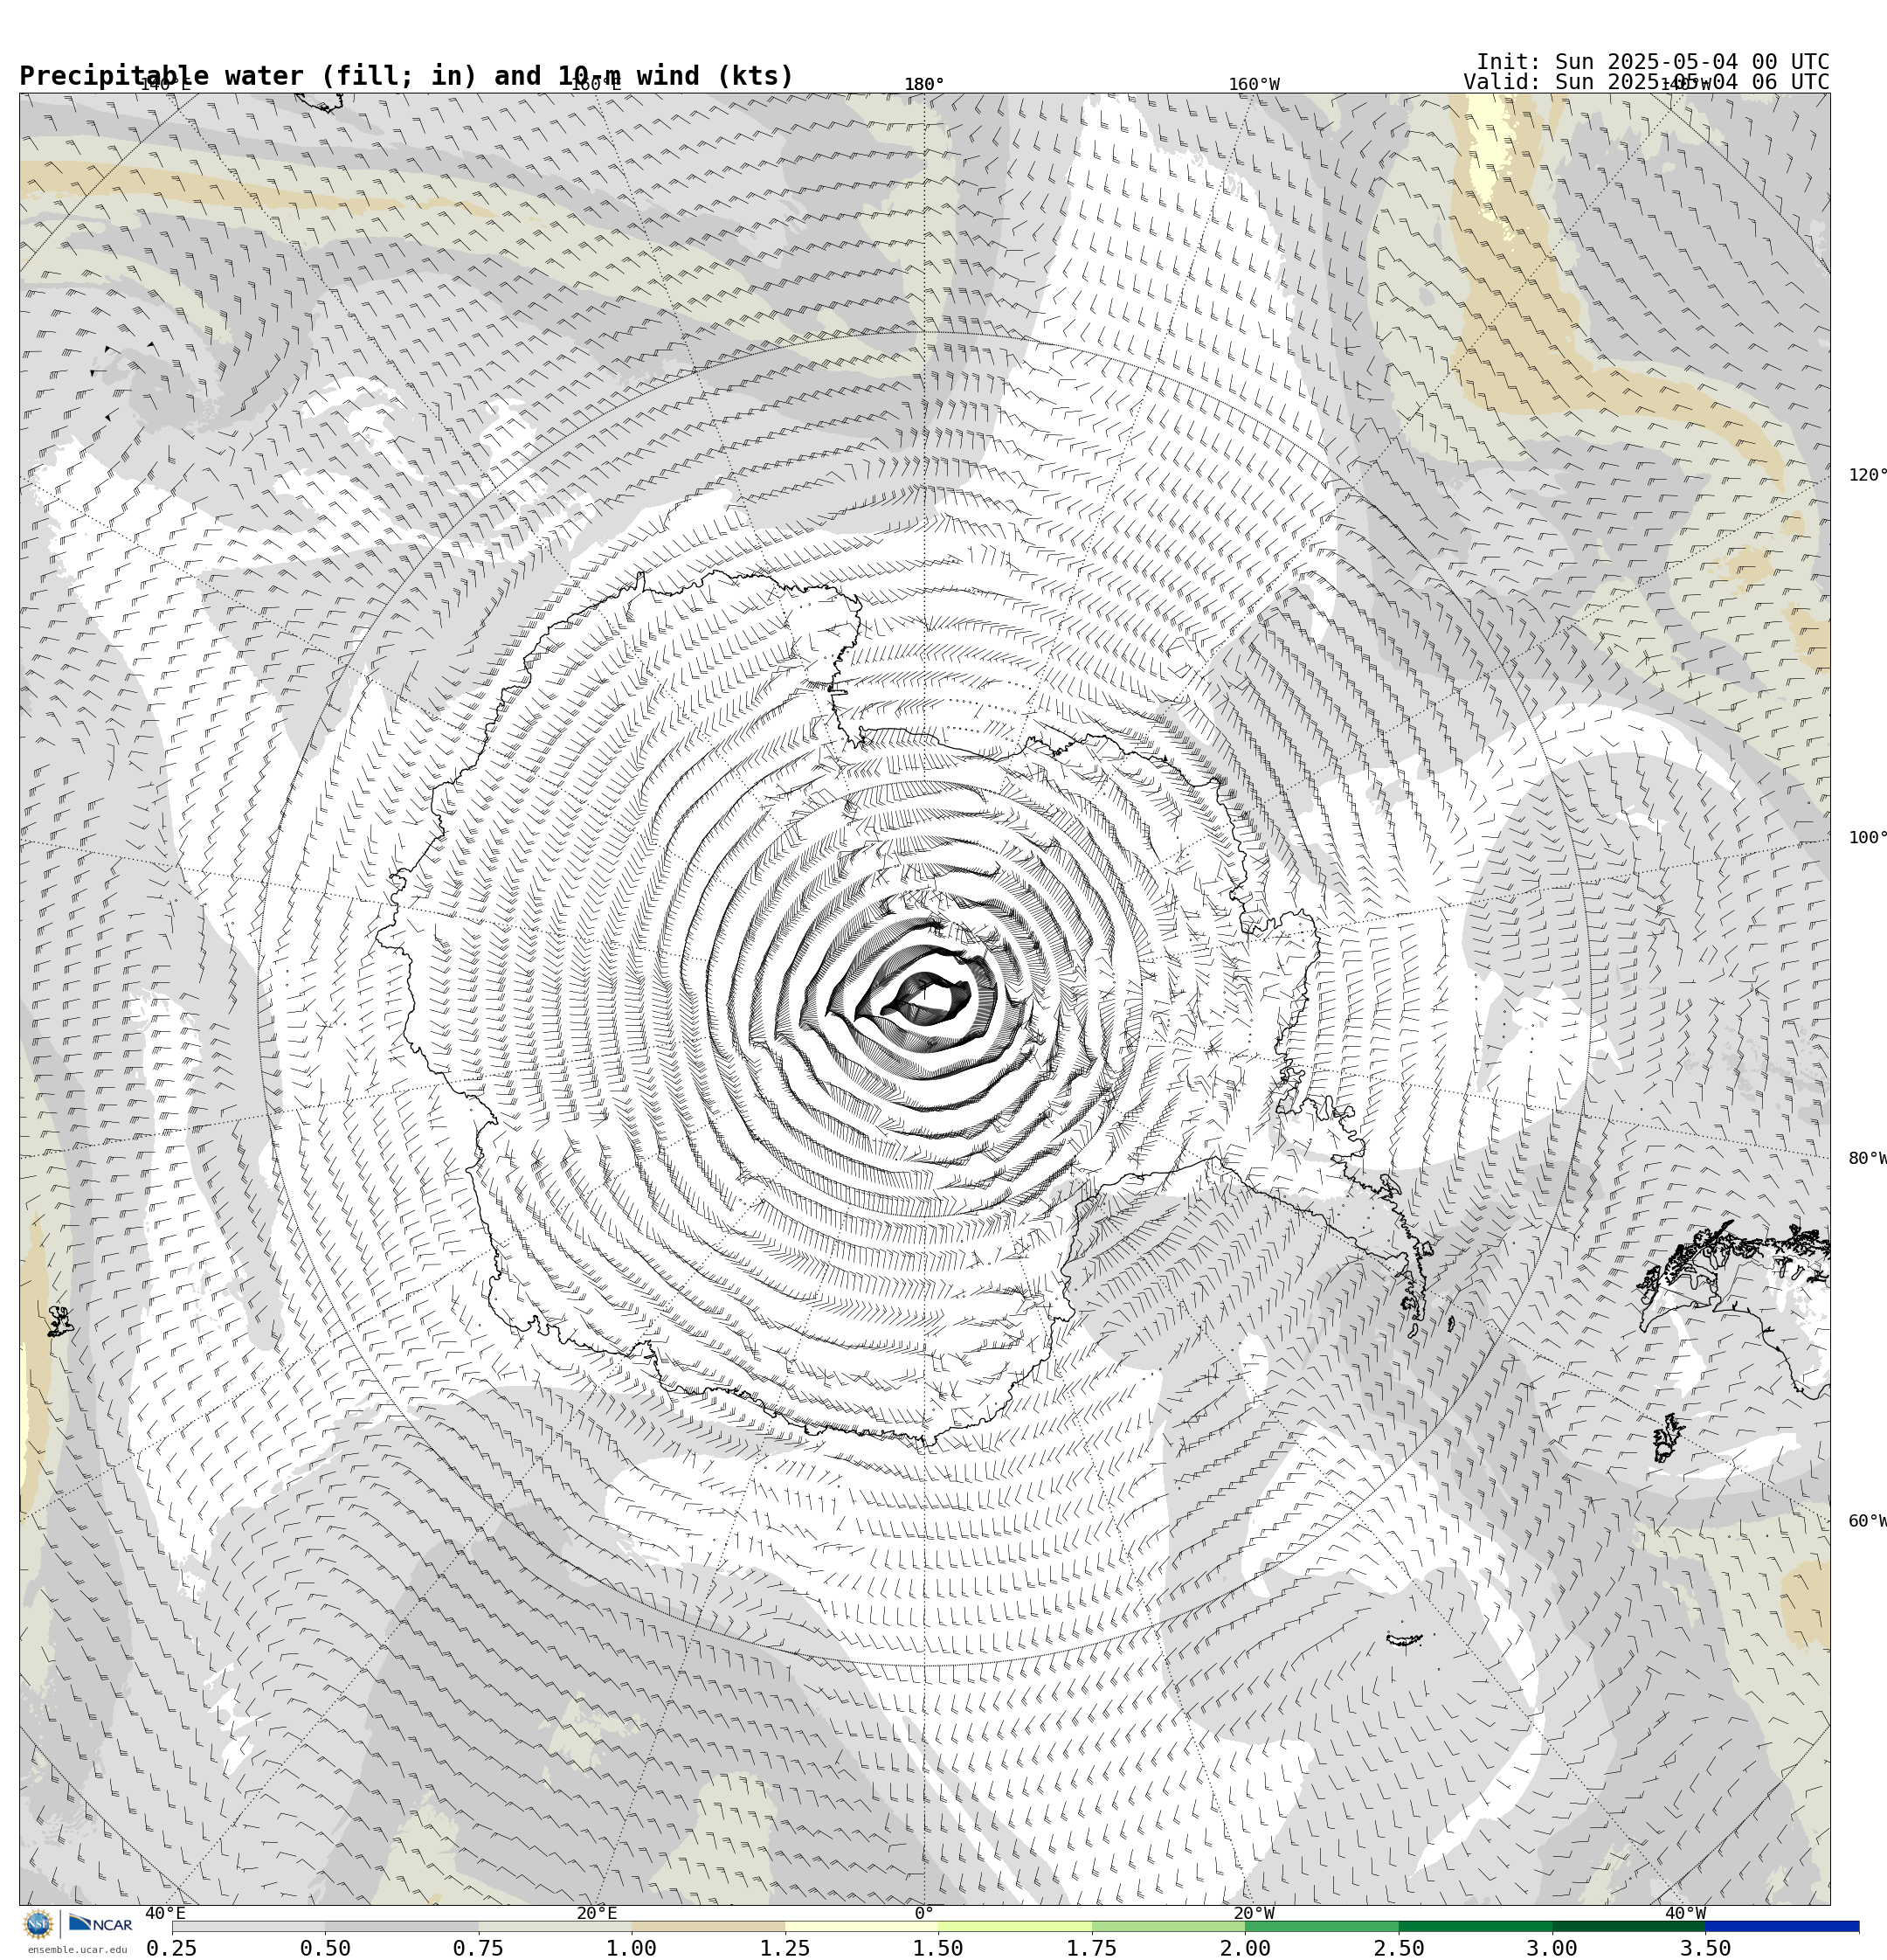
Task: Select the light green 1.75–2.00 colorbar segment
Action: [x=1169, y=1926]
